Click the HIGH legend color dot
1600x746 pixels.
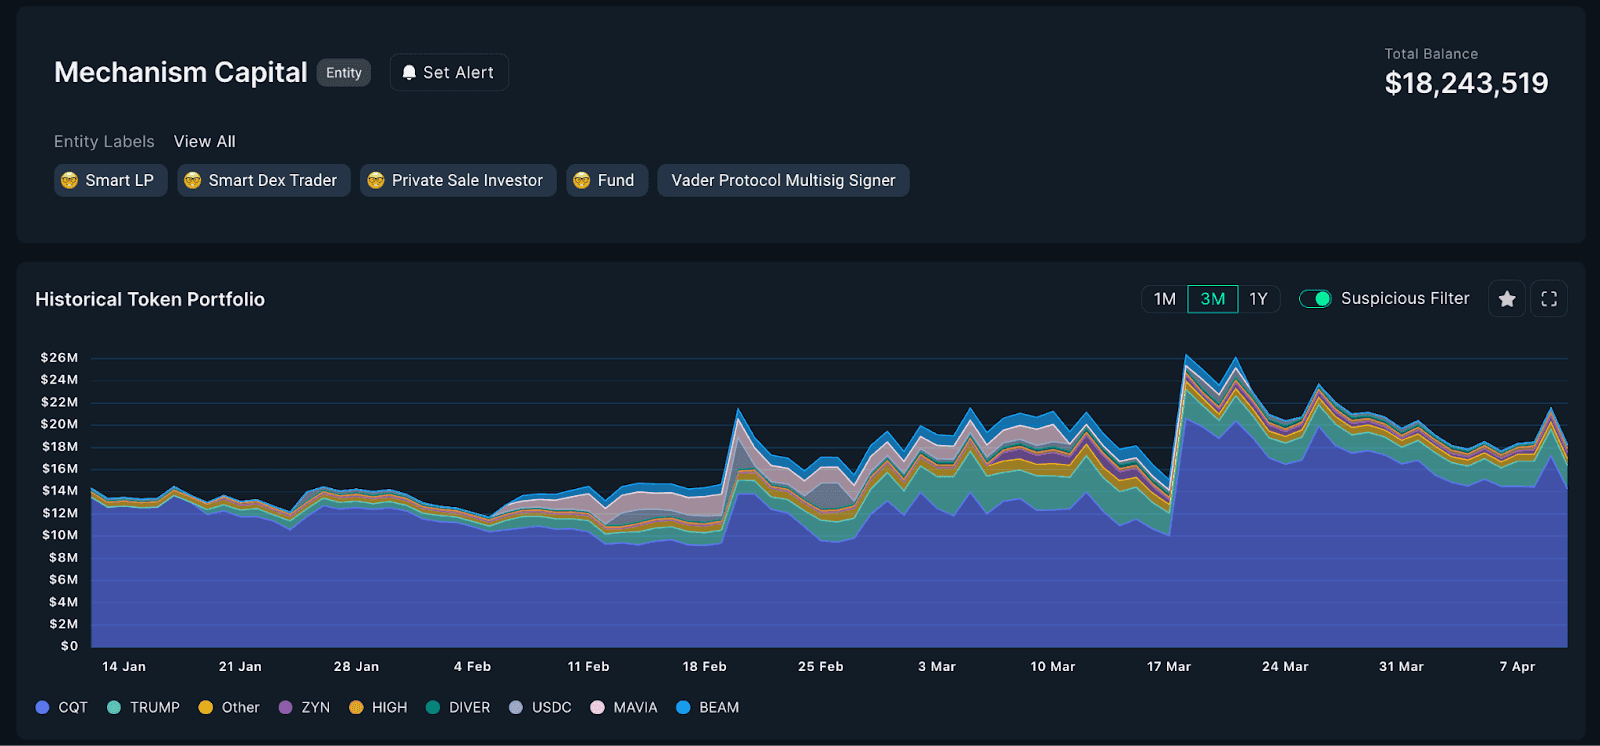[356, 707]
